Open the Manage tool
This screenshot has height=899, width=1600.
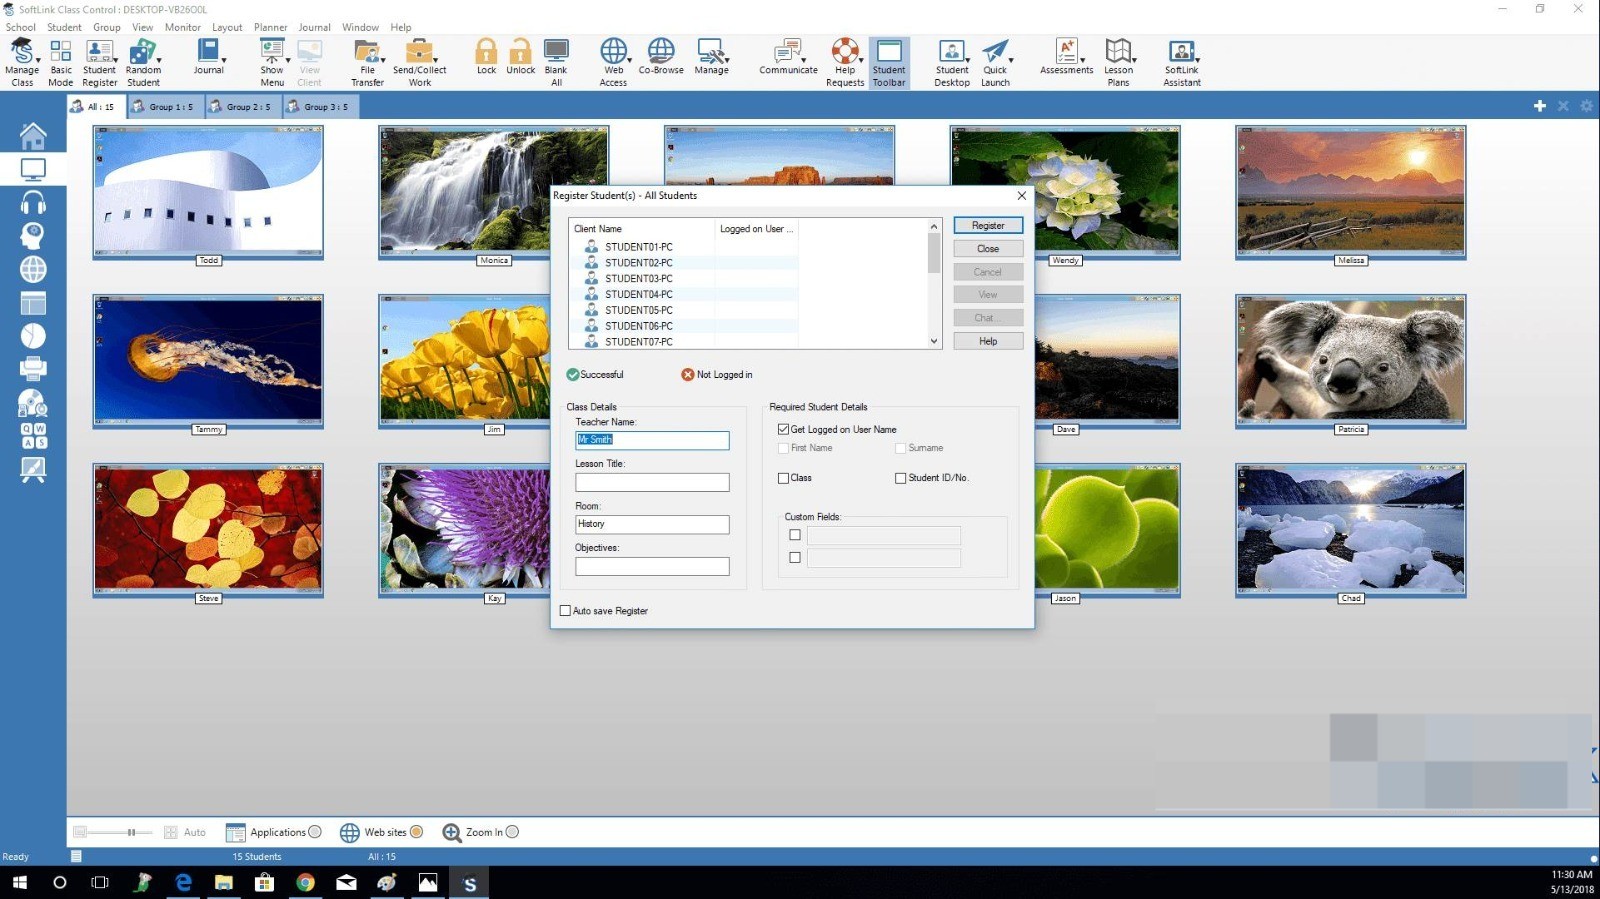pos(711,57)
